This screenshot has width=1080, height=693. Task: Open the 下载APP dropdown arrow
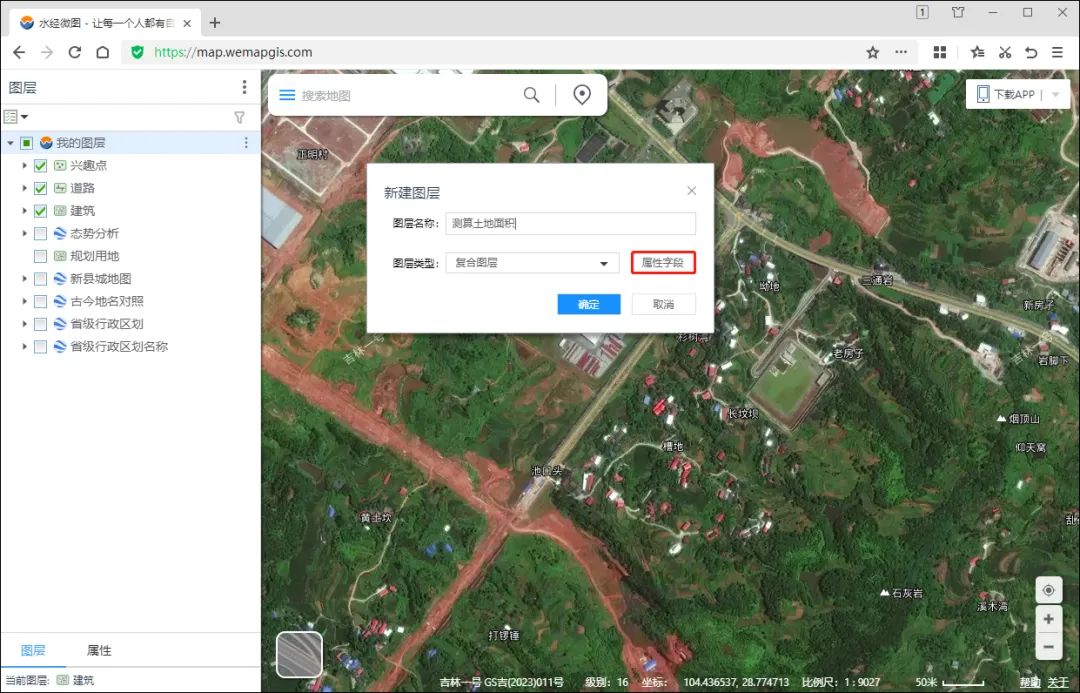(1056, 95)
